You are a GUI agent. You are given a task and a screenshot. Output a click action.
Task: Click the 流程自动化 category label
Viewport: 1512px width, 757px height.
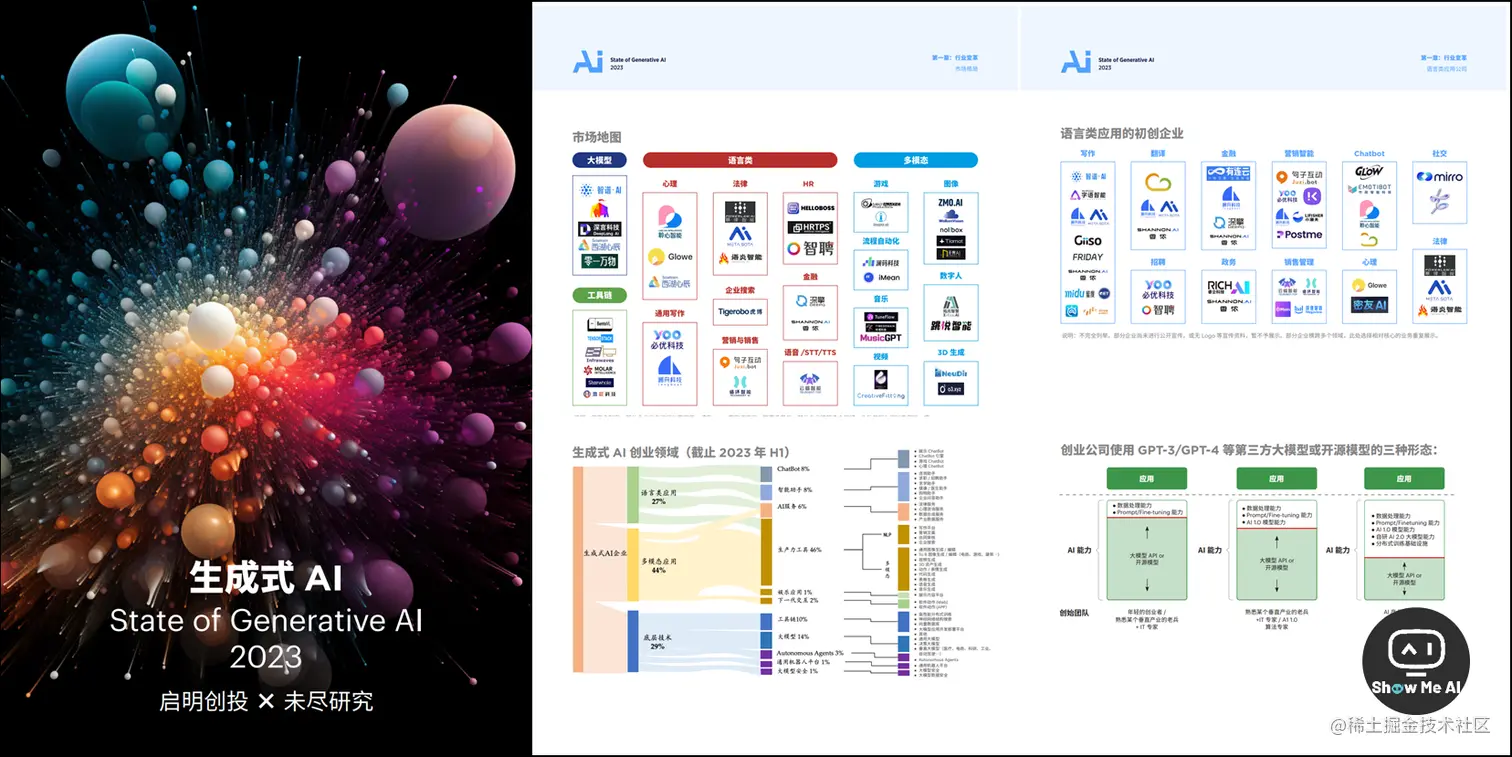(881, 241)
